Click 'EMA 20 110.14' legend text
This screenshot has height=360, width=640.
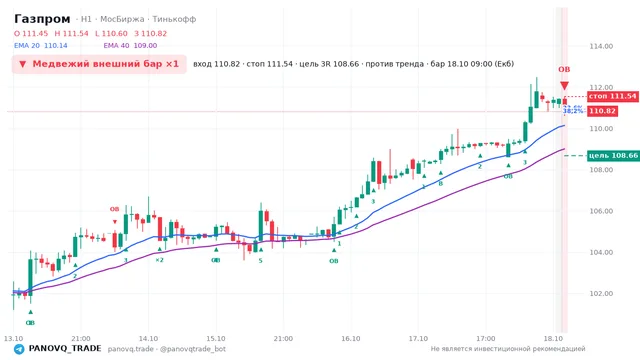pos(41,46)
